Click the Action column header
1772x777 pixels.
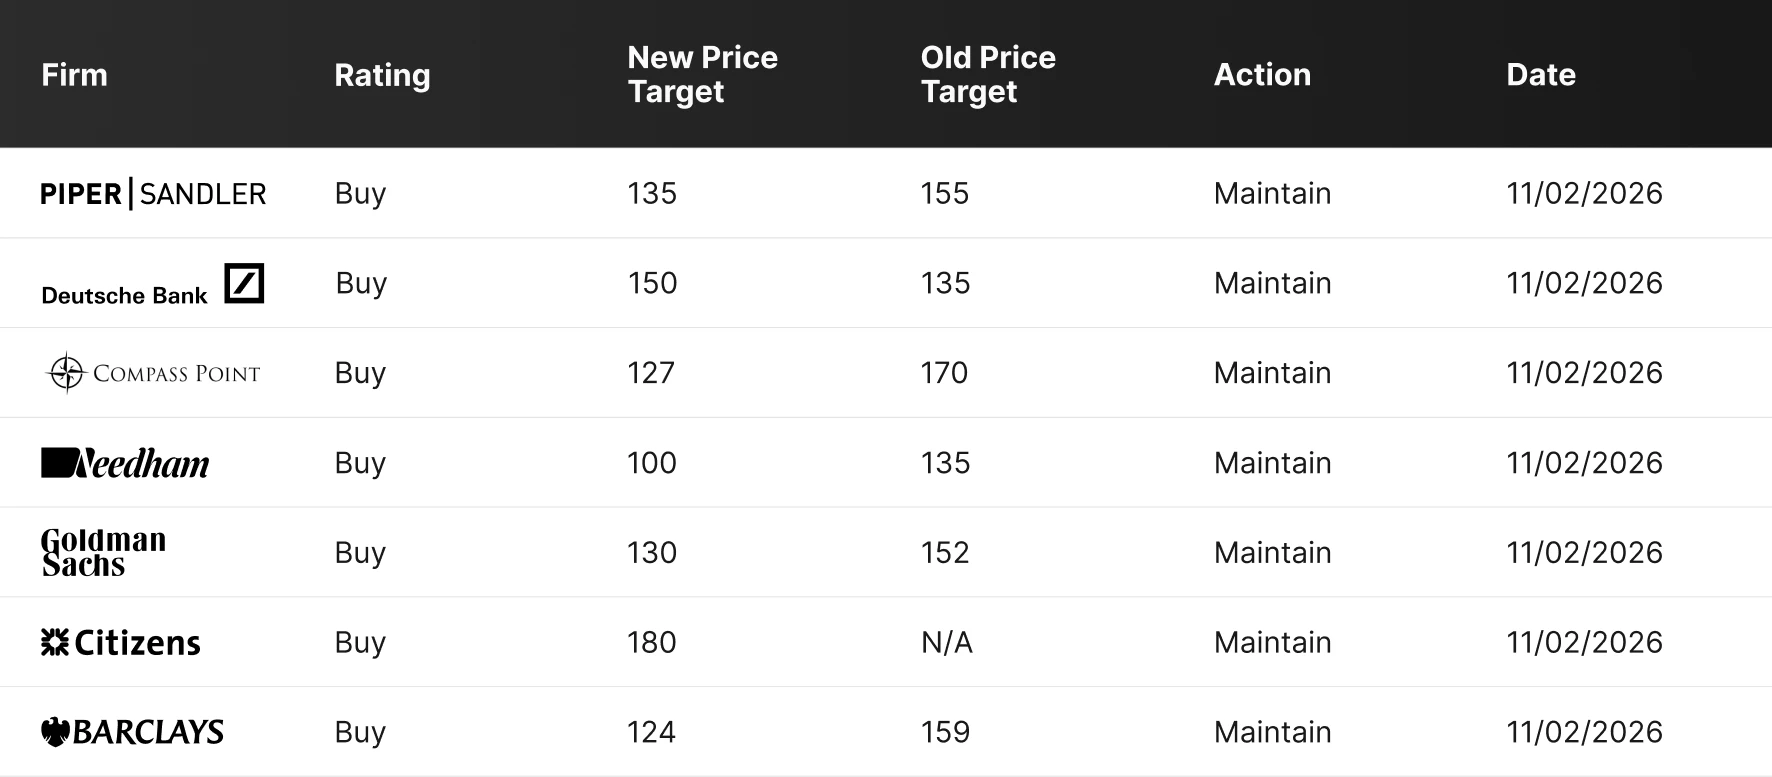tap(1262, 75)
